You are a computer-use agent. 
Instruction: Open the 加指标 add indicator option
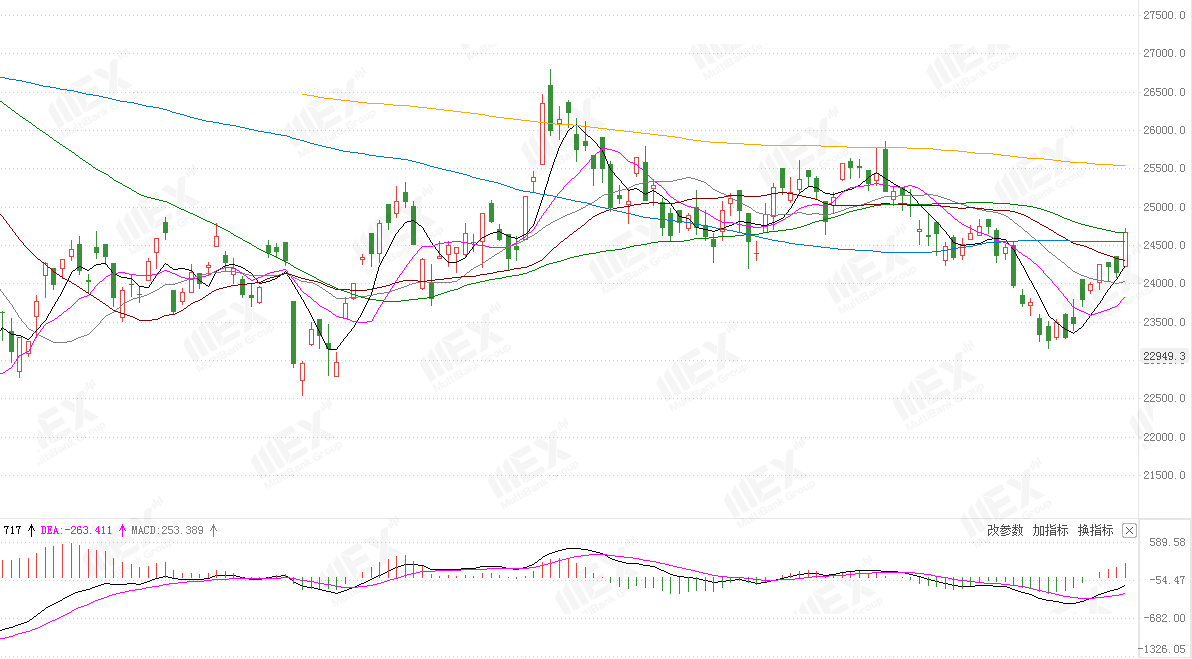[x=1050, y=531]
